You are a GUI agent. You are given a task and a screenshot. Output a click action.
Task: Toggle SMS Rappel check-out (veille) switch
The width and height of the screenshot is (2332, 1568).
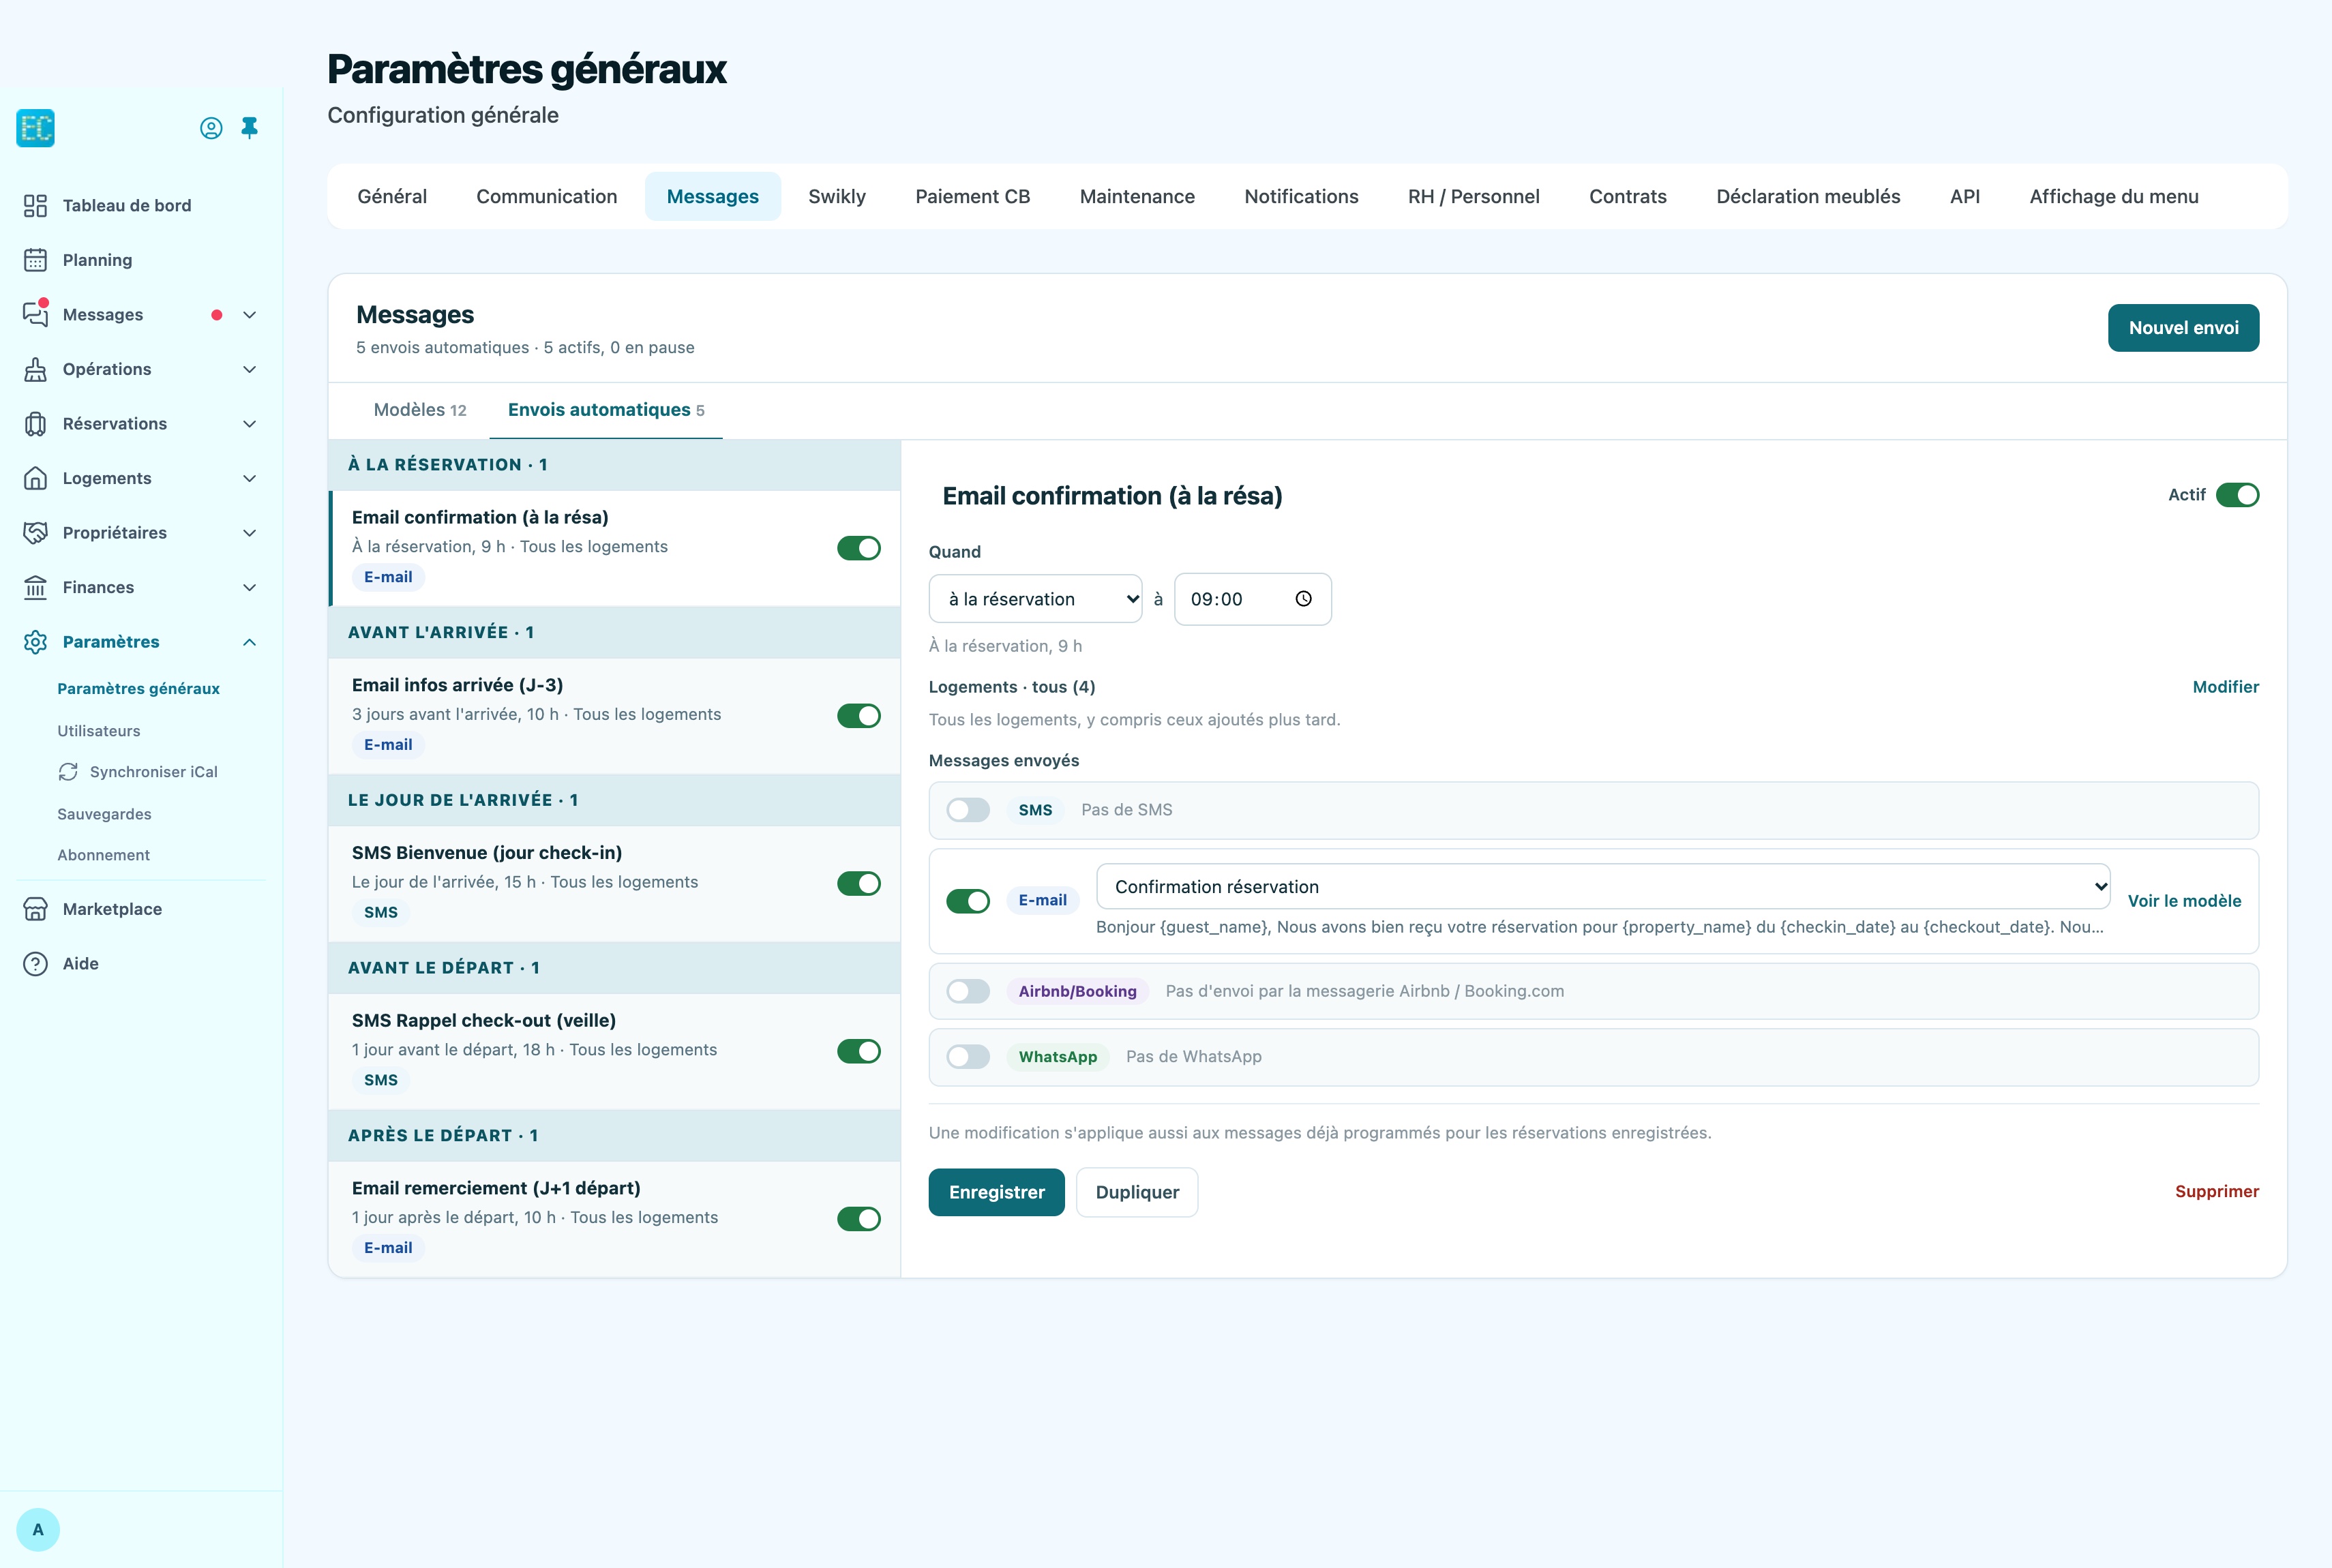(x=858, y=1051)
